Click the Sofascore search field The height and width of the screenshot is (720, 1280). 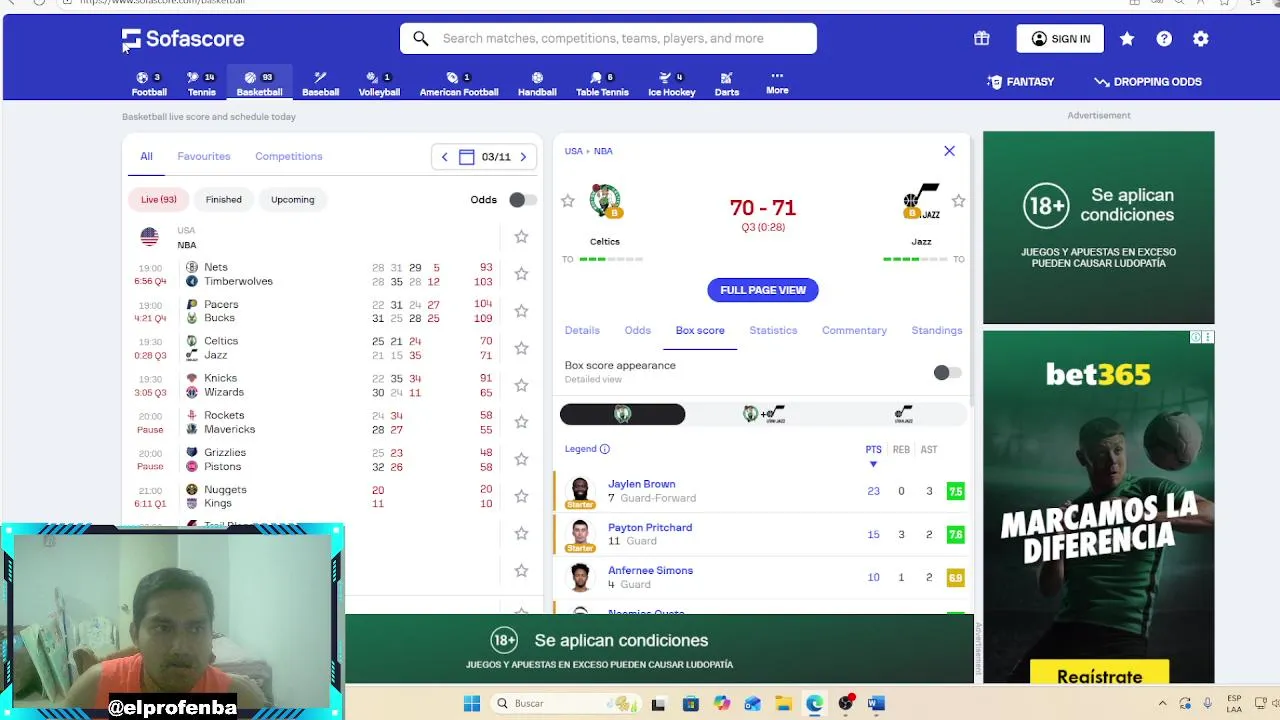608,39
